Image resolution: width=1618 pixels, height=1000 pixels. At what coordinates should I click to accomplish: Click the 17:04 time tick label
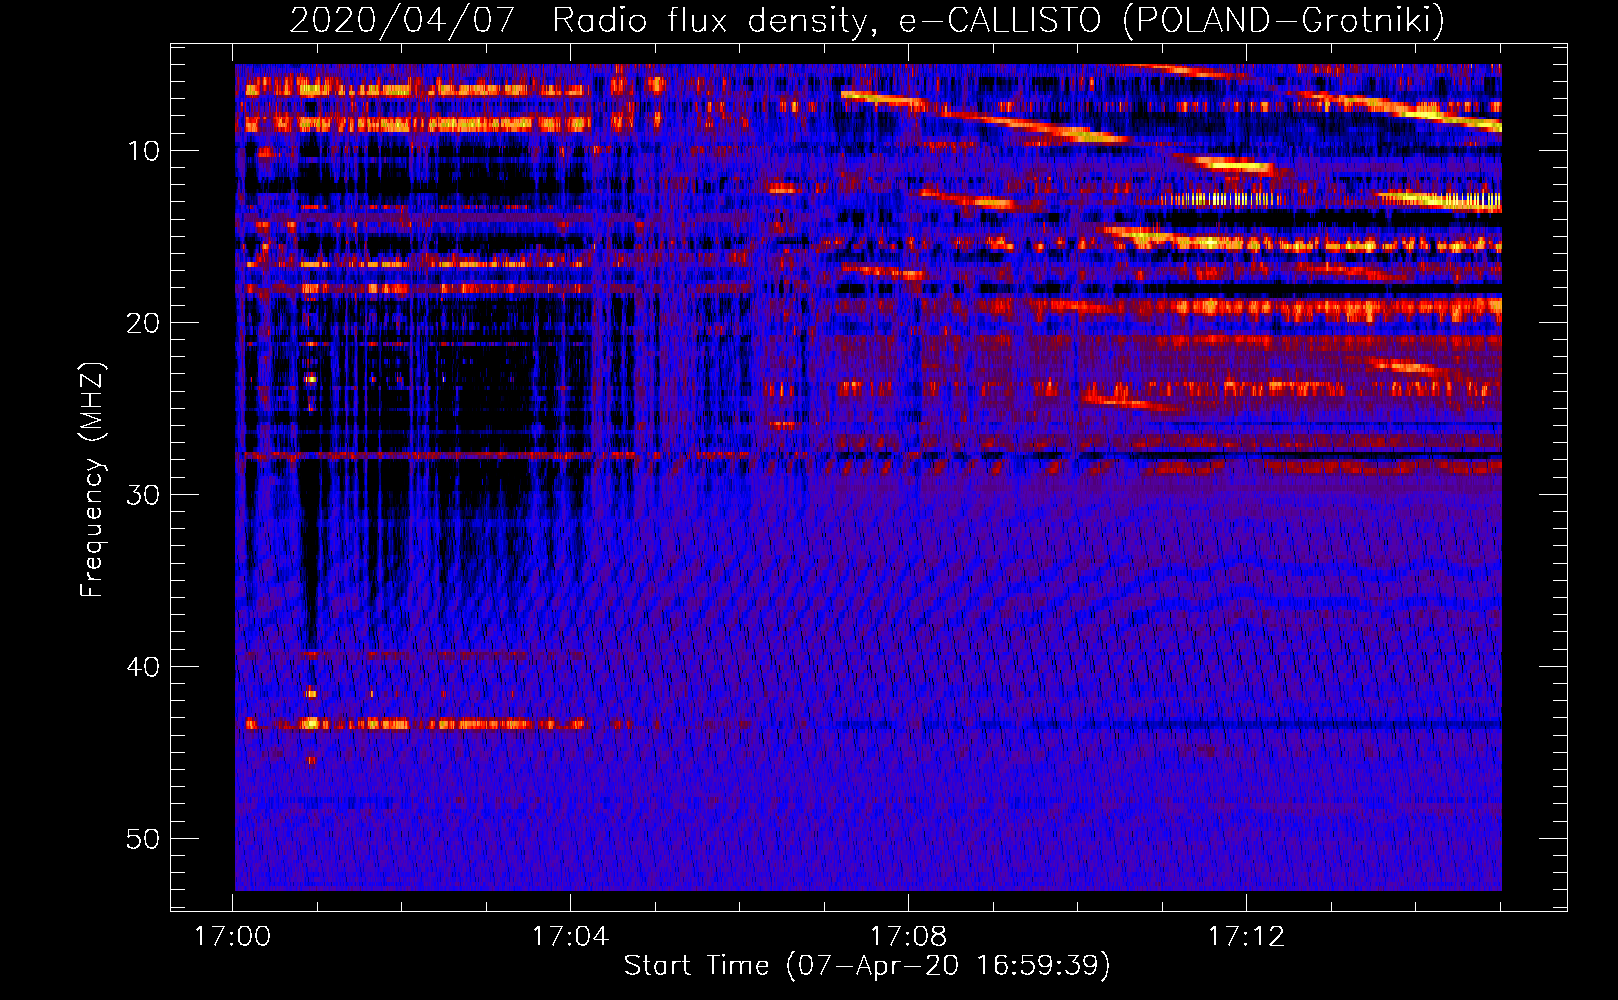[570, 937]
